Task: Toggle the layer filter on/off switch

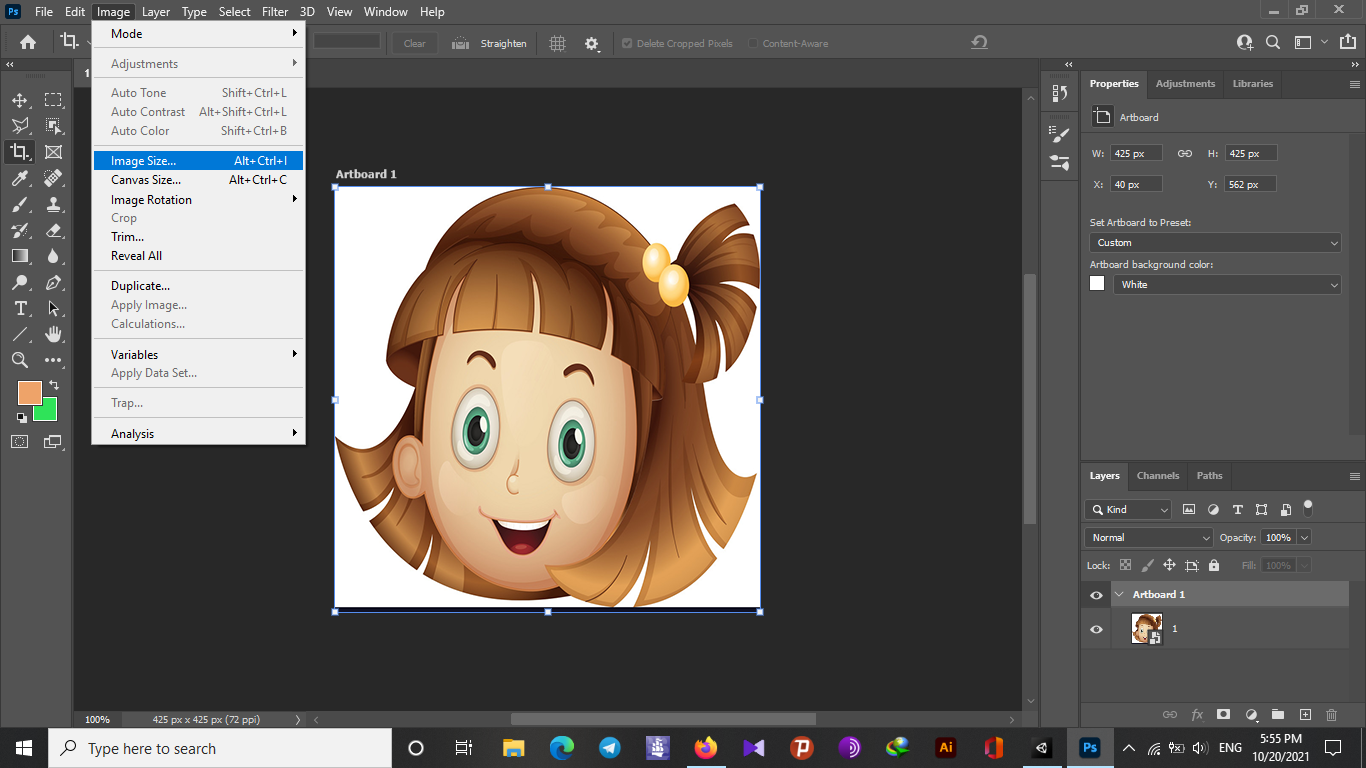Action: click(1308, 506)
